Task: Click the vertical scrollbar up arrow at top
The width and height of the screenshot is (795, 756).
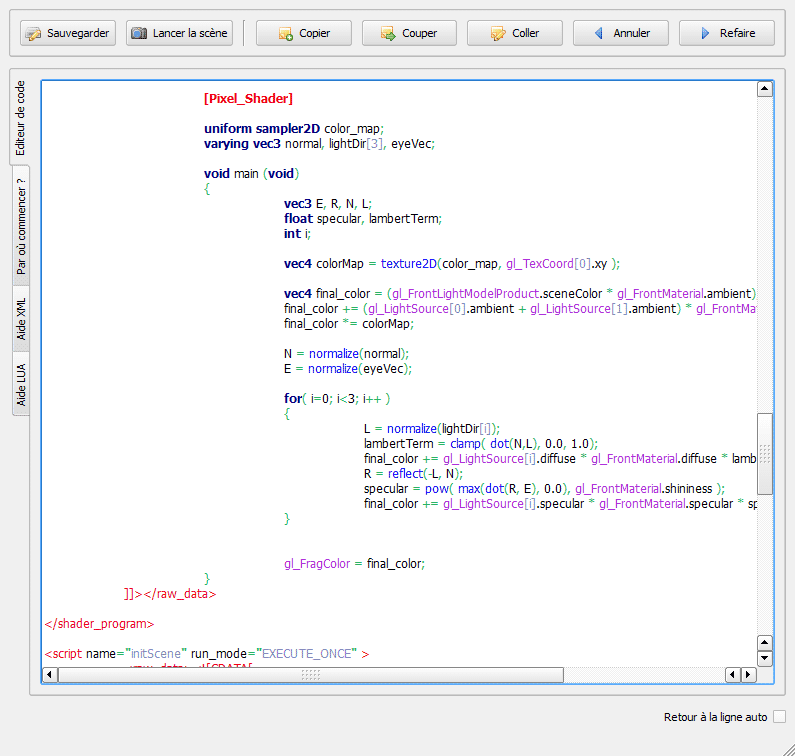Action: pyautogui.click(x=765, y=89)
